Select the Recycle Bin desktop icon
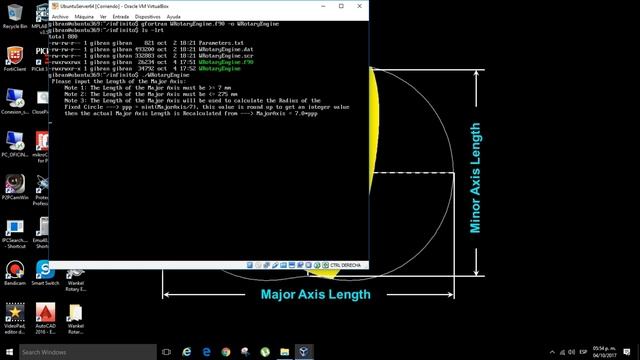The height and width of the screenshot is (360, 640). coord(15,16)
